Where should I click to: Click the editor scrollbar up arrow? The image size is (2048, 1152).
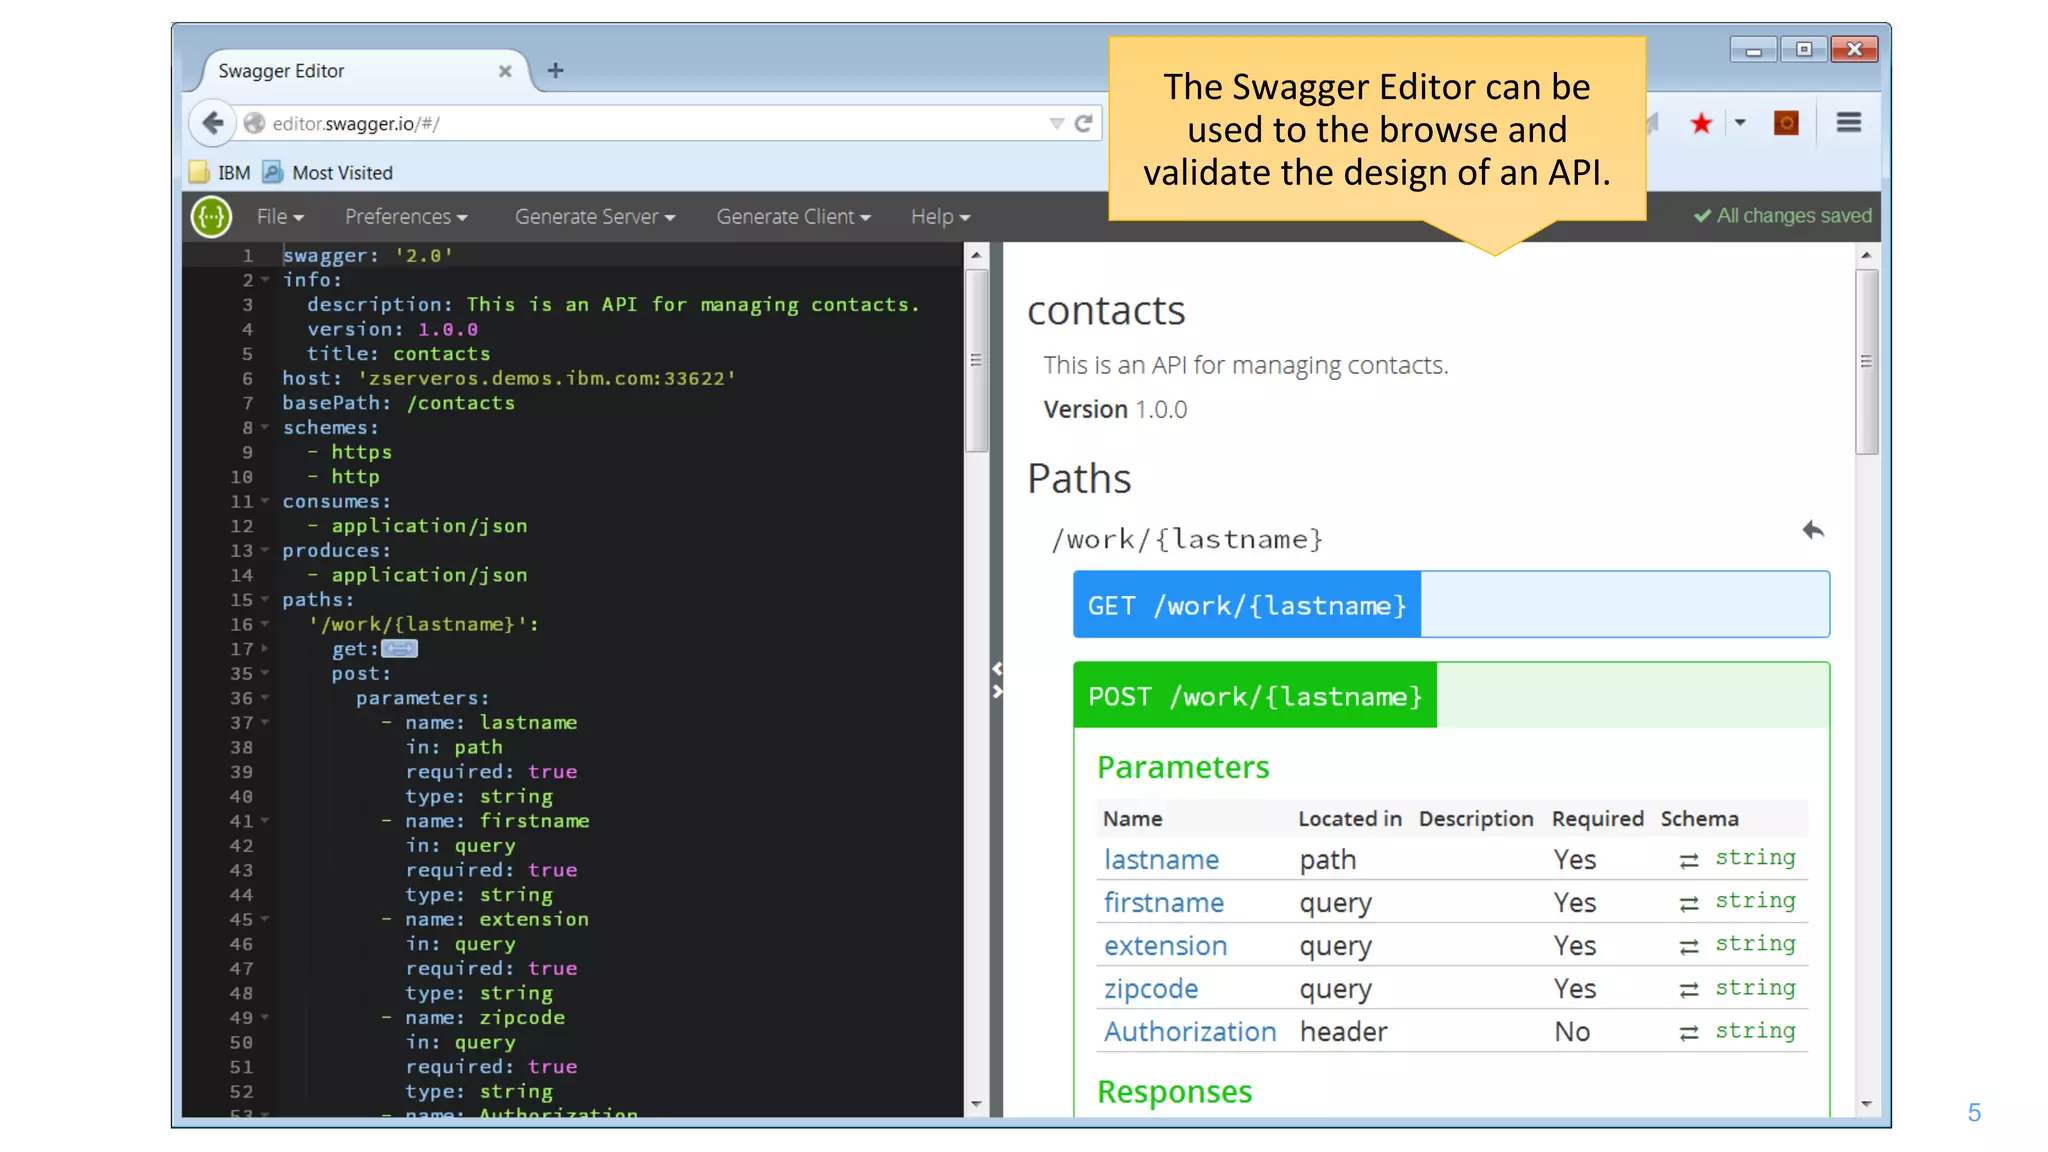click(976, 255)
